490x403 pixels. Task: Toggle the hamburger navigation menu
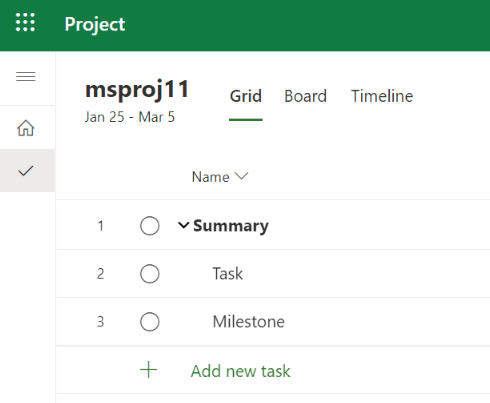pos(26,77)
